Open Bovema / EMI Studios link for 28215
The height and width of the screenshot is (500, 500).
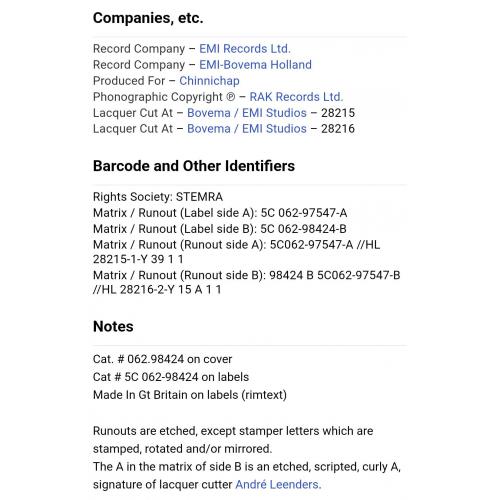[x=247, y=113]
